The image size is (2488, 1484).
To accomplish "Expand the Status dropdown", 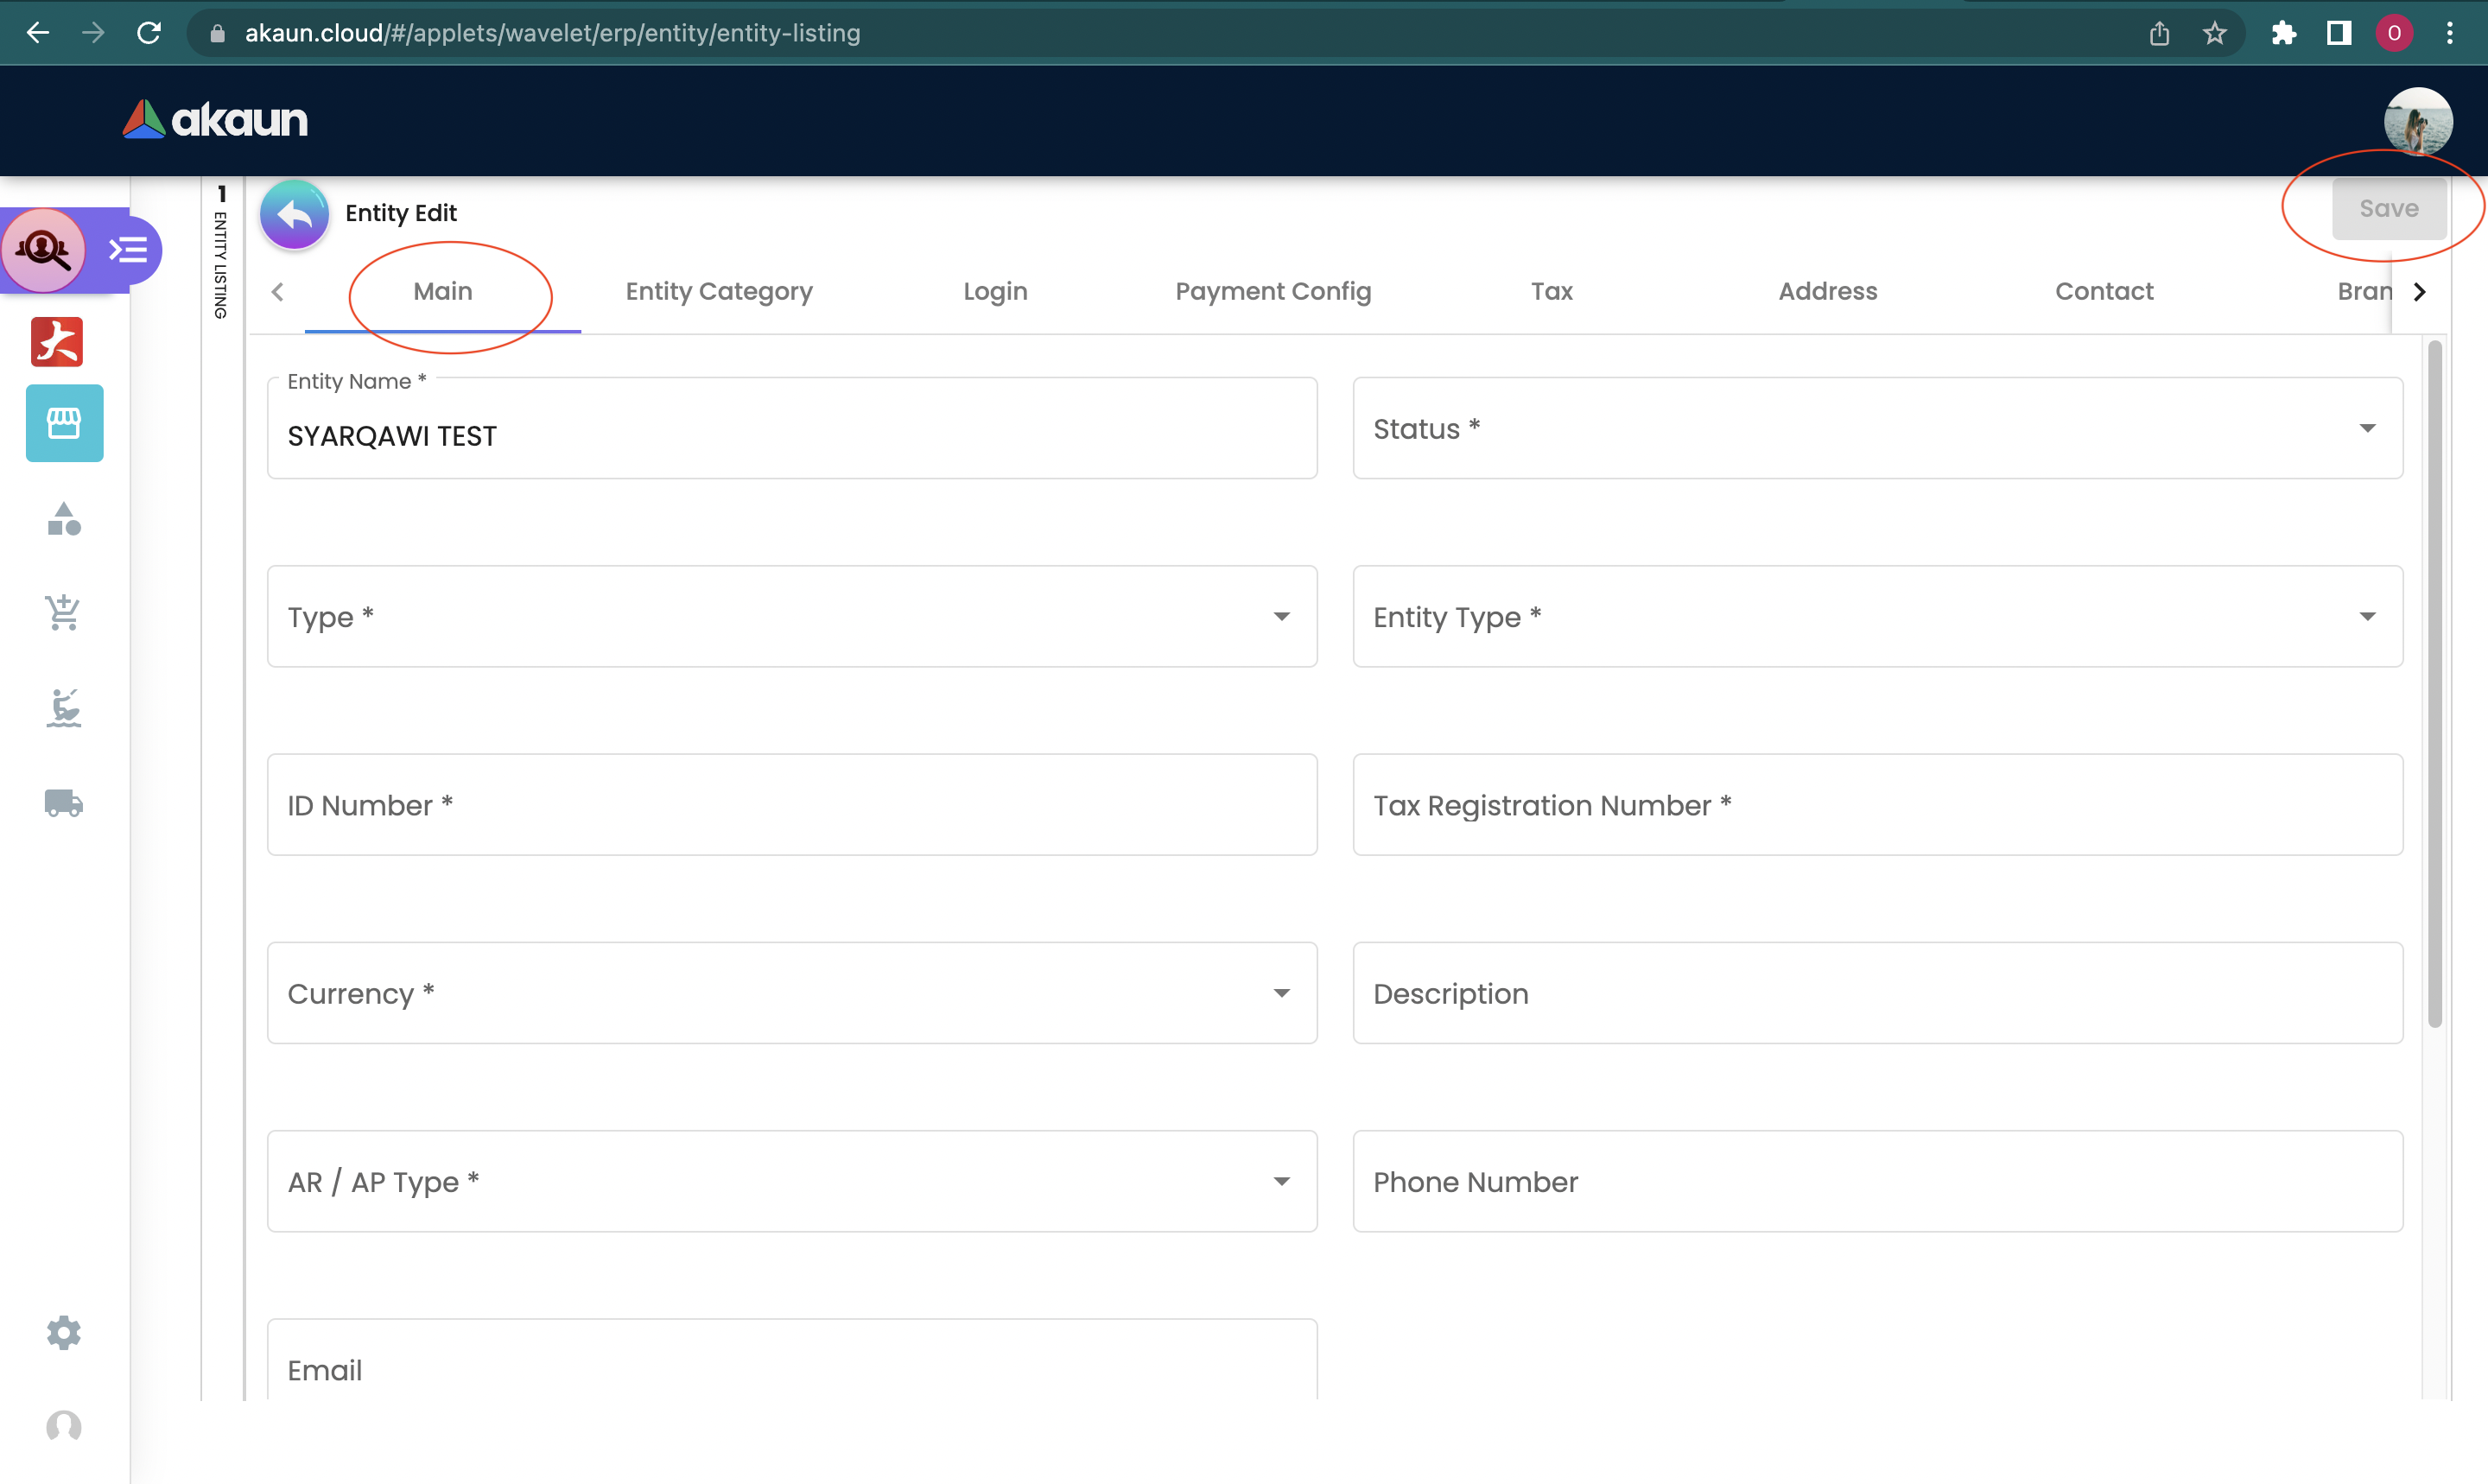I will tap(1877, 428).
